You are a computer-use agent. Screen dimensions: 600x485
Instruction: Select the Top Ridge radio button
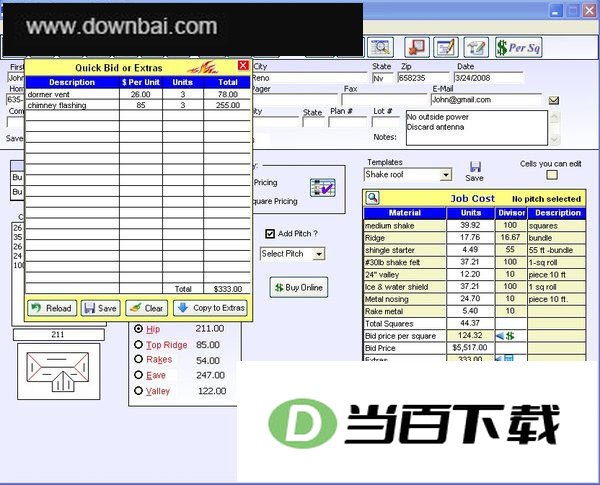click(139, 345)
